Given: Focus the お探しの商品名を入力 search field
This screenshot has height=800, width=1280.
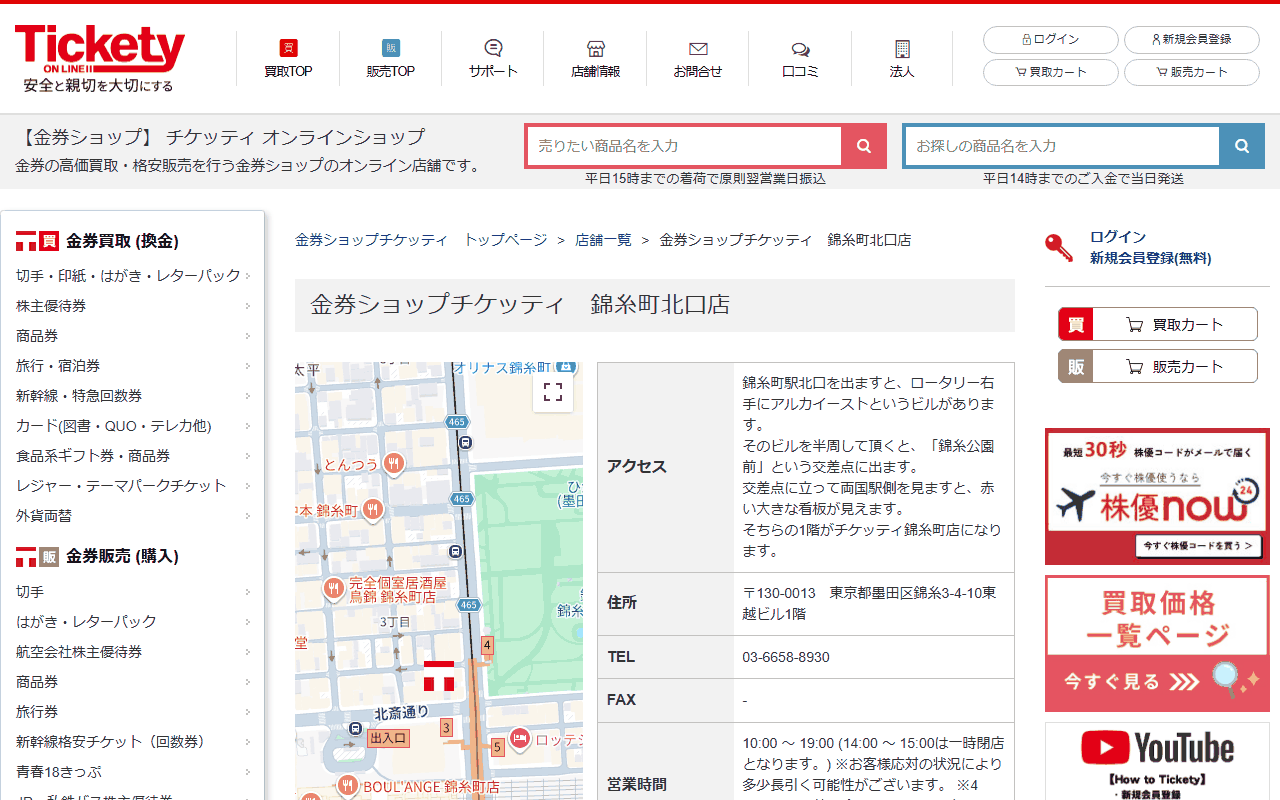Looking at the screenshot, I should (x=1062, y=146).
